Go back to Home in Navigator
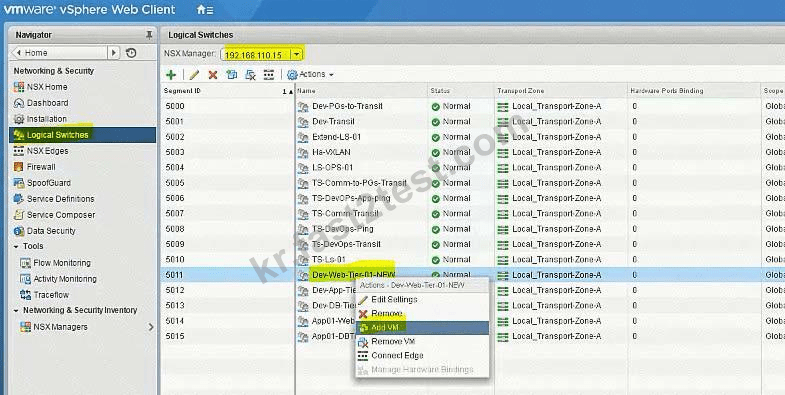Image resolution: width=785 pixels, height=395 pixels. pyautogui.click(x=60, y=53)
